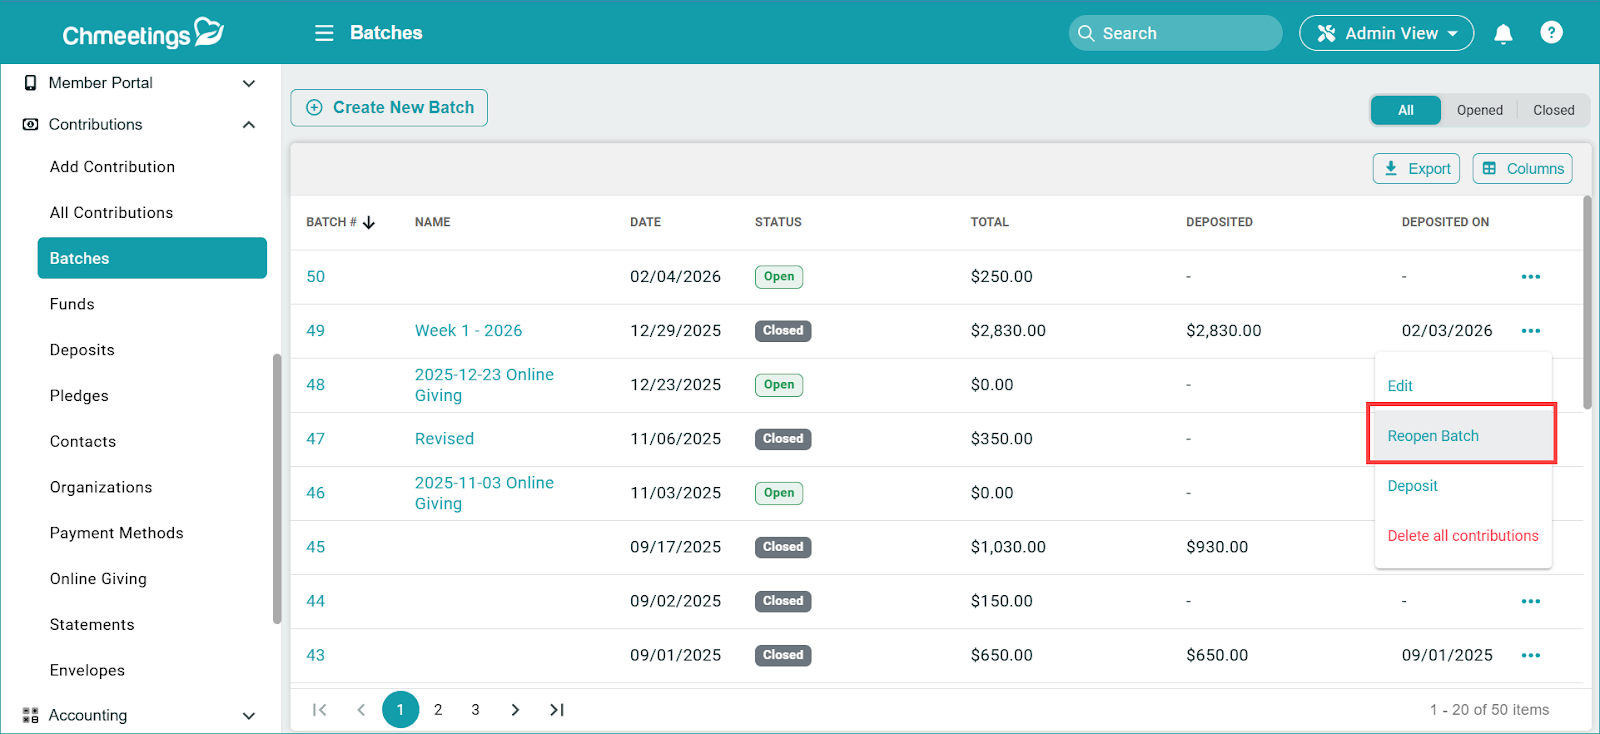
Task: Filter to Closed batches only
Action: tap(1553, 110)
